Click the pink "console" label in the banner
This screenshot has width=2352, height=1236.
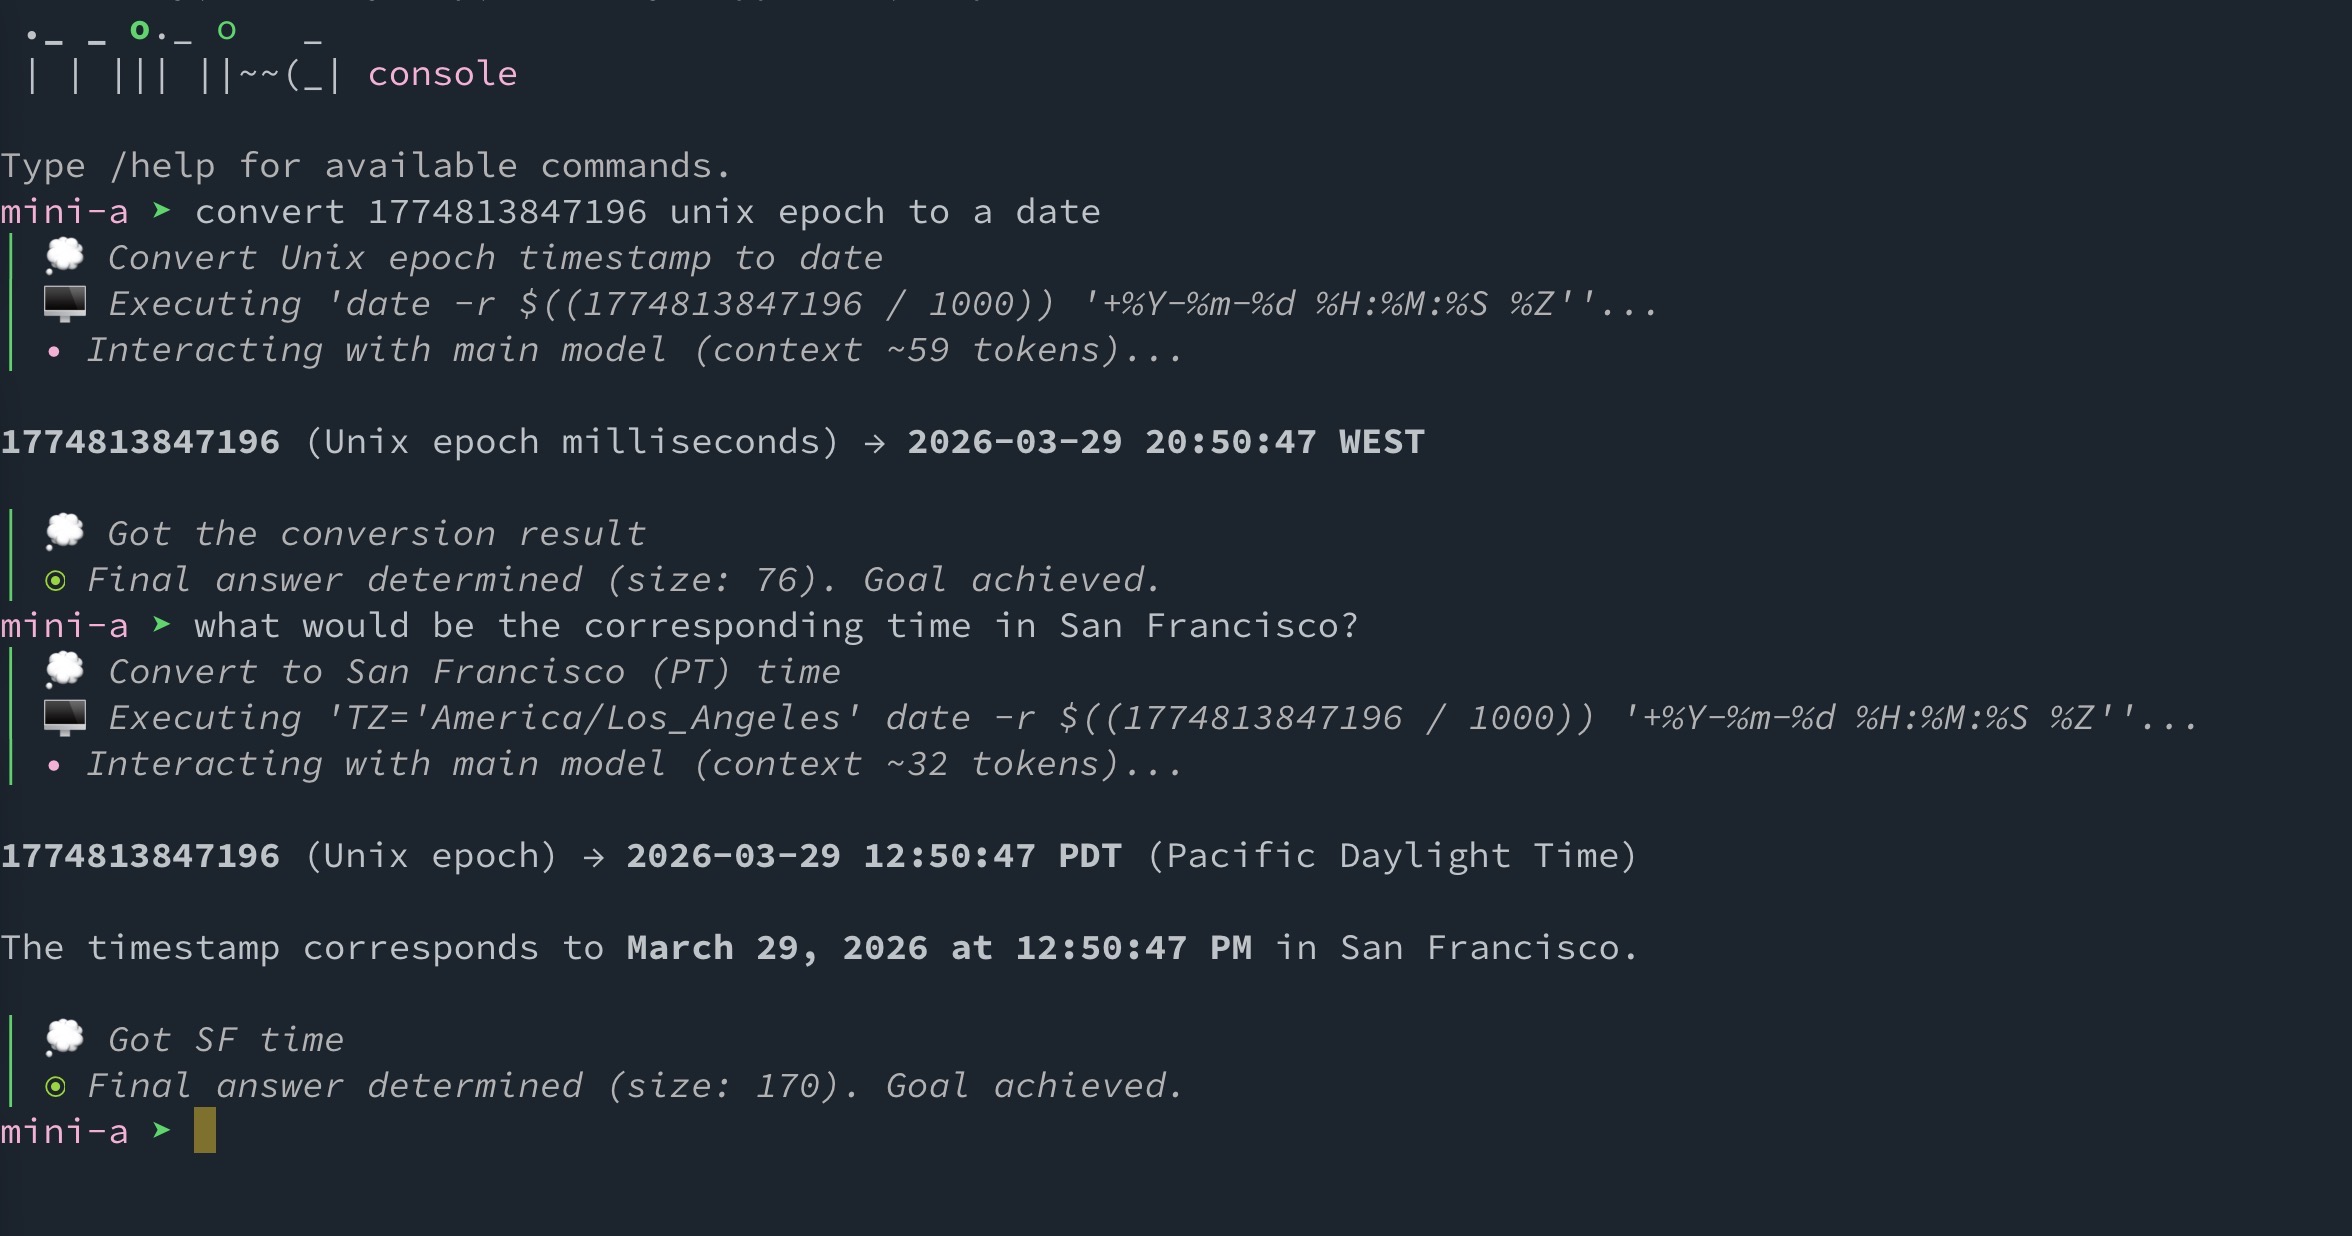[442, 74]
